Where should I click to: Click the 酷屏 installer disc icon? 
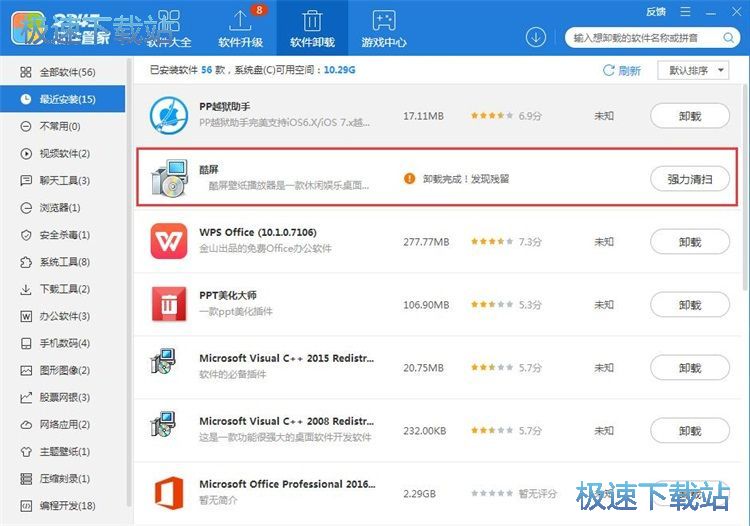(169, 178)
